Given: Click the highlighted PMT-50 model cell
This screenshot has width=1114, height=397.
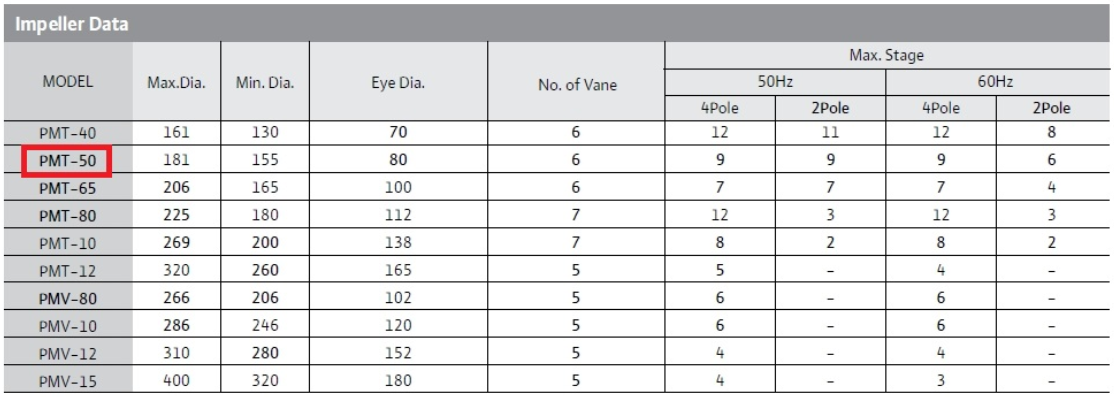Looking at the screenshot, I should pyautogui.click(x=67, y=161).
